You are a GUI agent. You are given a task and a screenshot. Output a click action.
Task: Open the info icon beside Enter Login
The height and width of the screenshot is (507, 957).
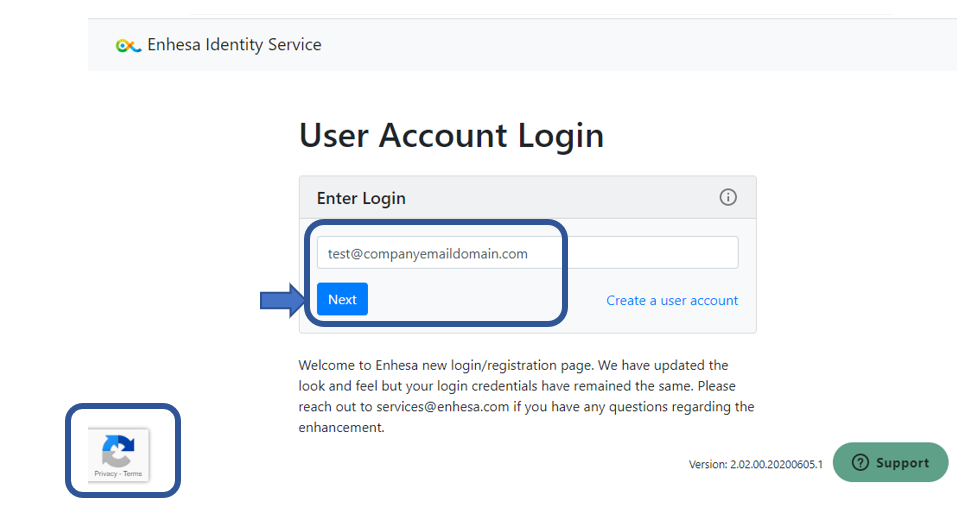[728, 197]
